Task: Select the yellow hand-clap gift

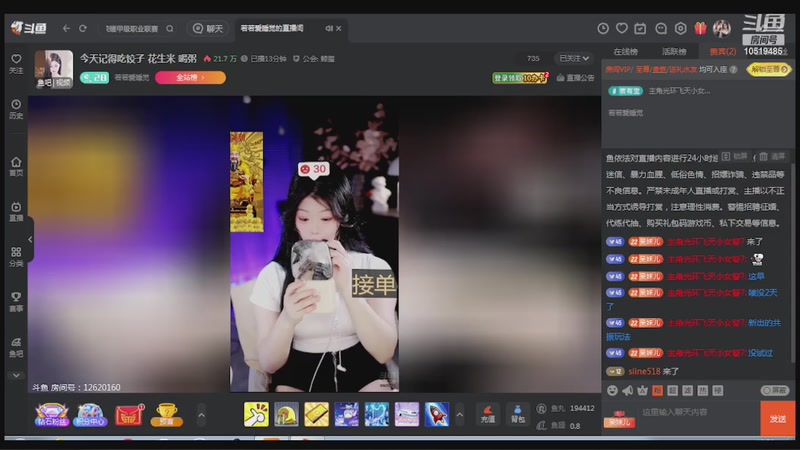Action: click(x=256, y=414)
